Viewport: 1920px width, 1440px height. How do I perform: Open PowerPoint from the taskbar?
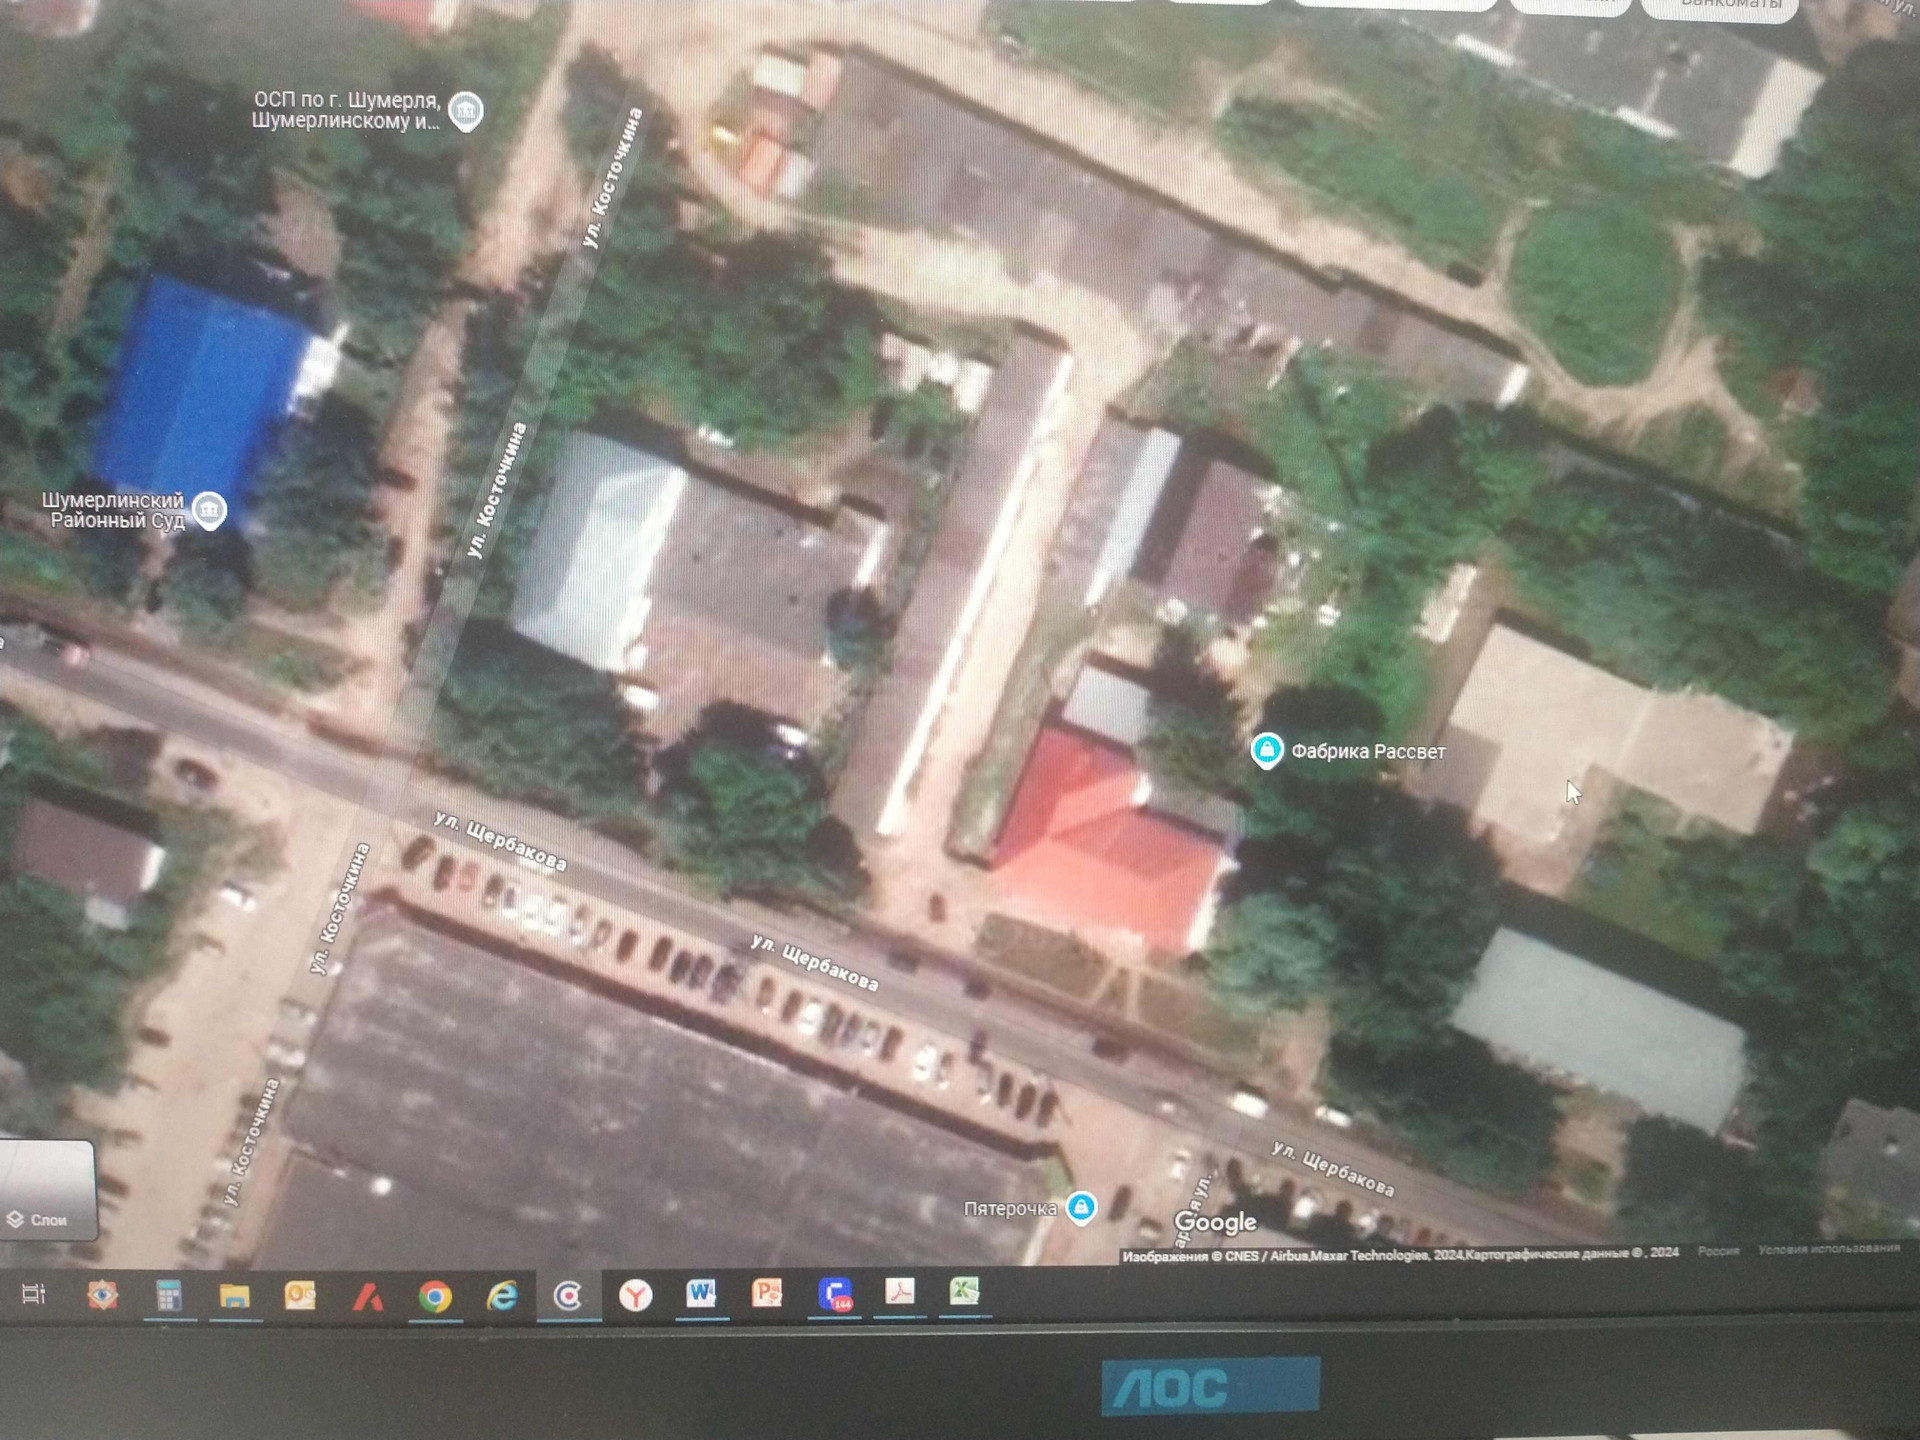click(767, 1293)
